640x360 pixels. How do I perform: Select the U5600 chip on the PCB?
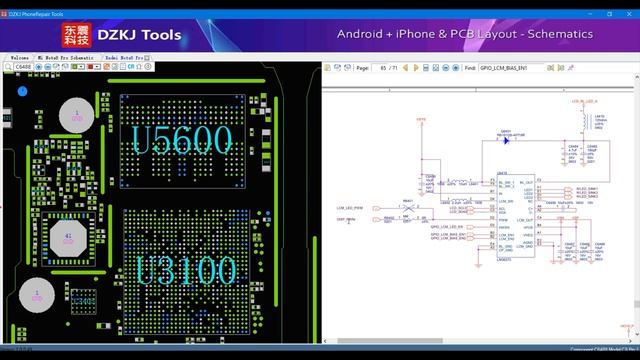point(182,141)
